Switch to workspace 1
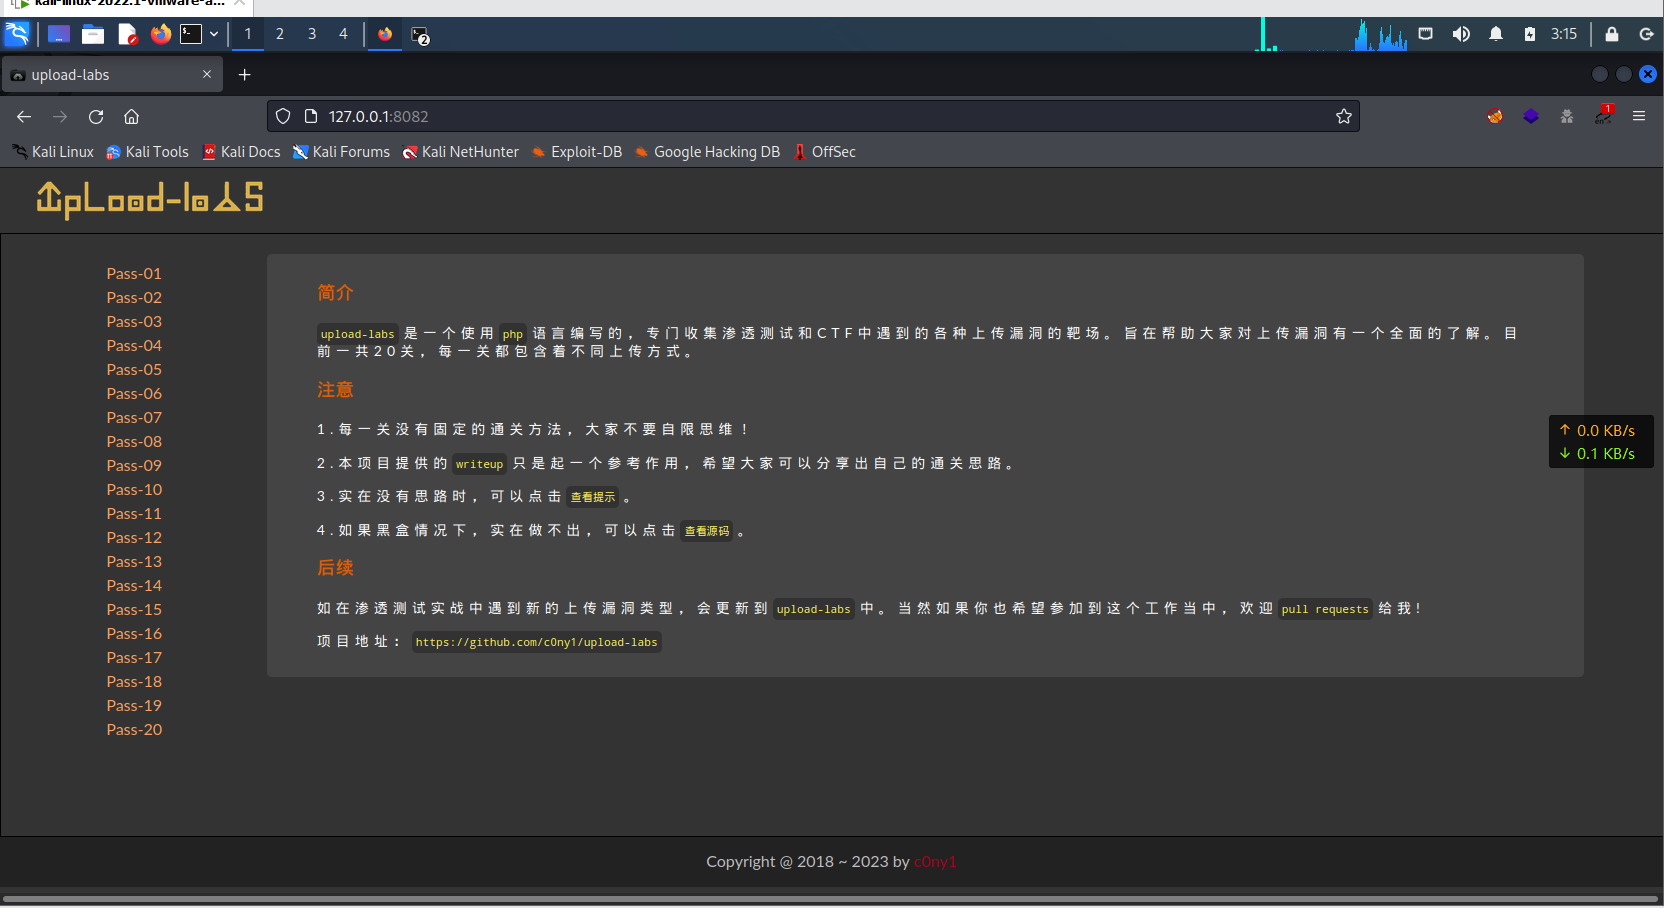This screenshot has height=908, width=1664. pyautogui.click(x=248, y=34)
